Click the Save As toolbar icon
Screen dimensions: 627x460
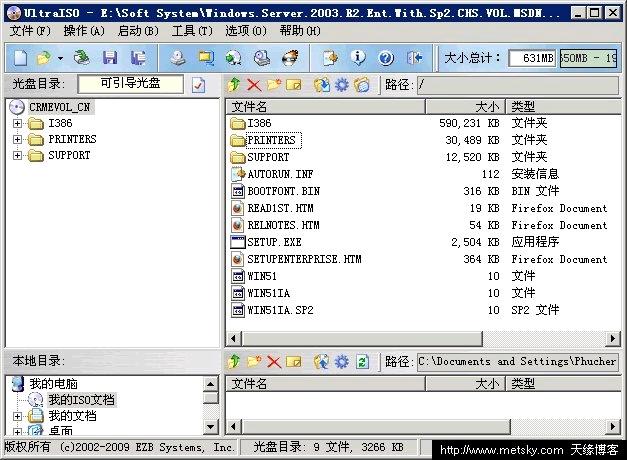click(138, 58)
